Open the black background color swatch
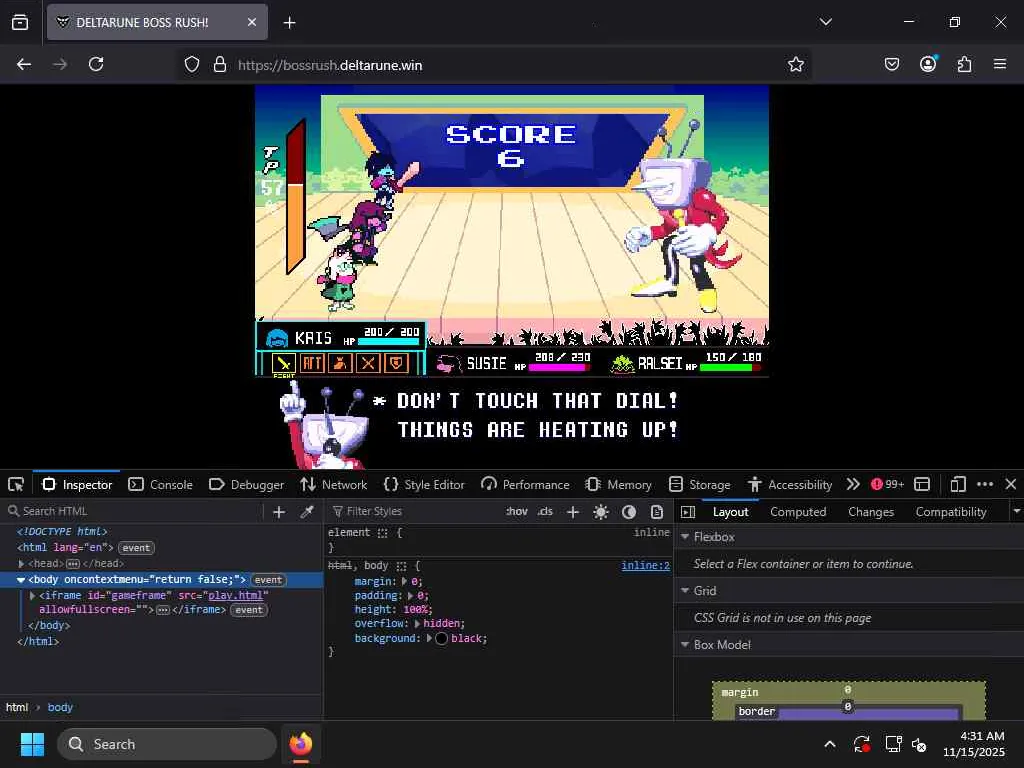This screenshot has width=1024, height=768. coord(441,639)
